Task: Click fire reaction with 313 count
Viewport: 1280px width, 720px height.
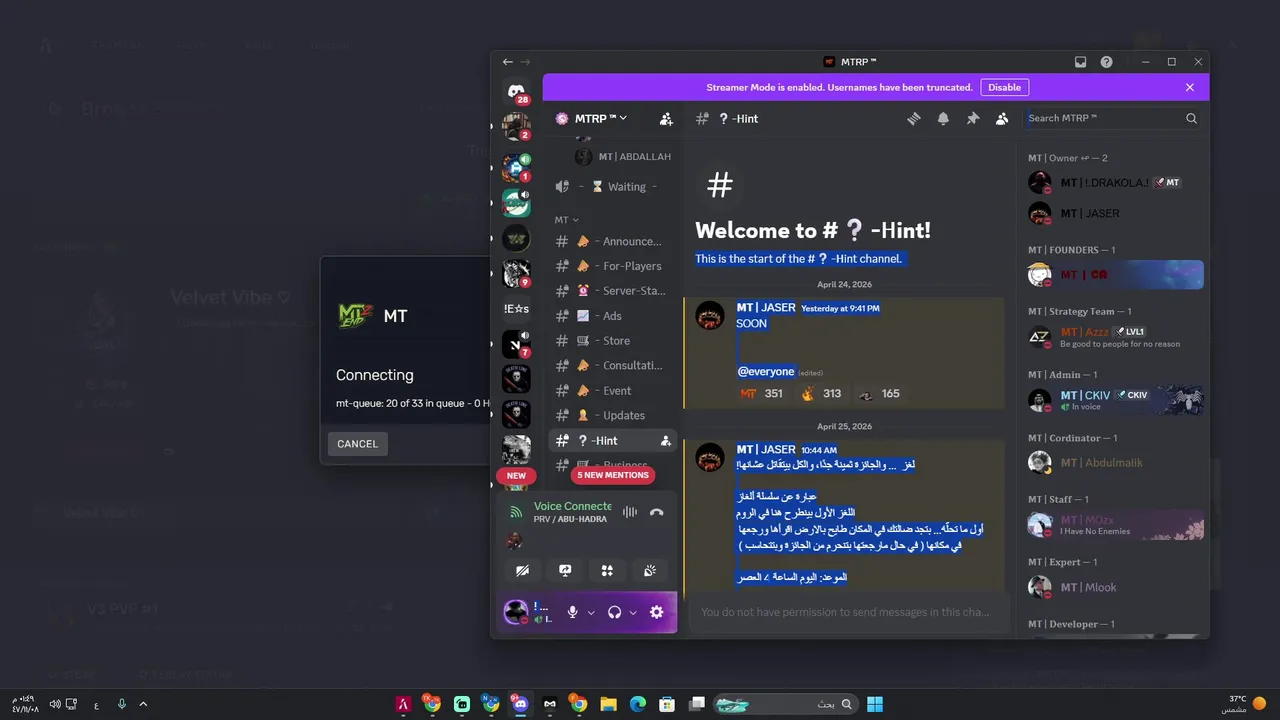Action: click(821, 394)
